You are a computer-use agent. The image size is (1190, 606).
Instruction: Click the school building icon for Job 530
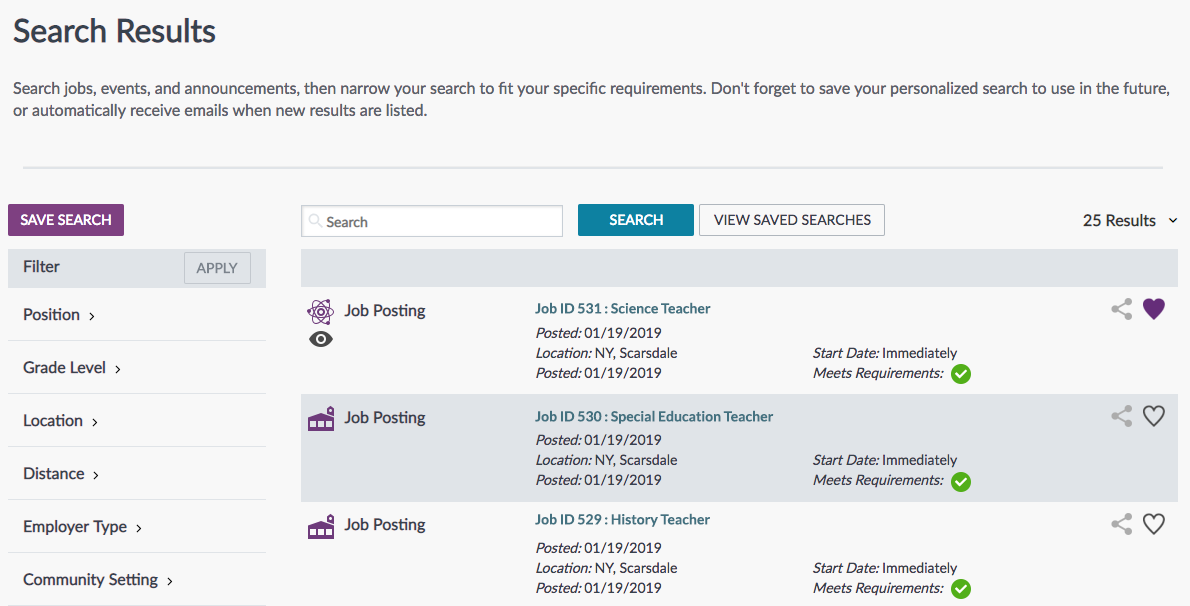click(320, 418)
